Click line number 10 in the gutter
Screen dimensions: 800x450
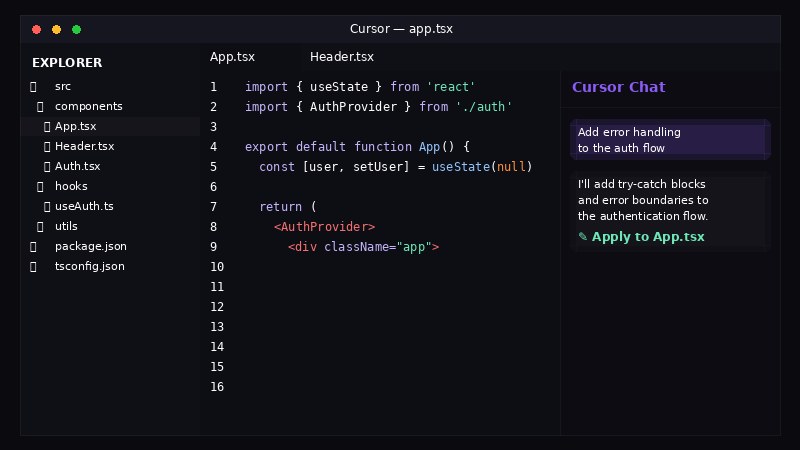coord(217,267)
